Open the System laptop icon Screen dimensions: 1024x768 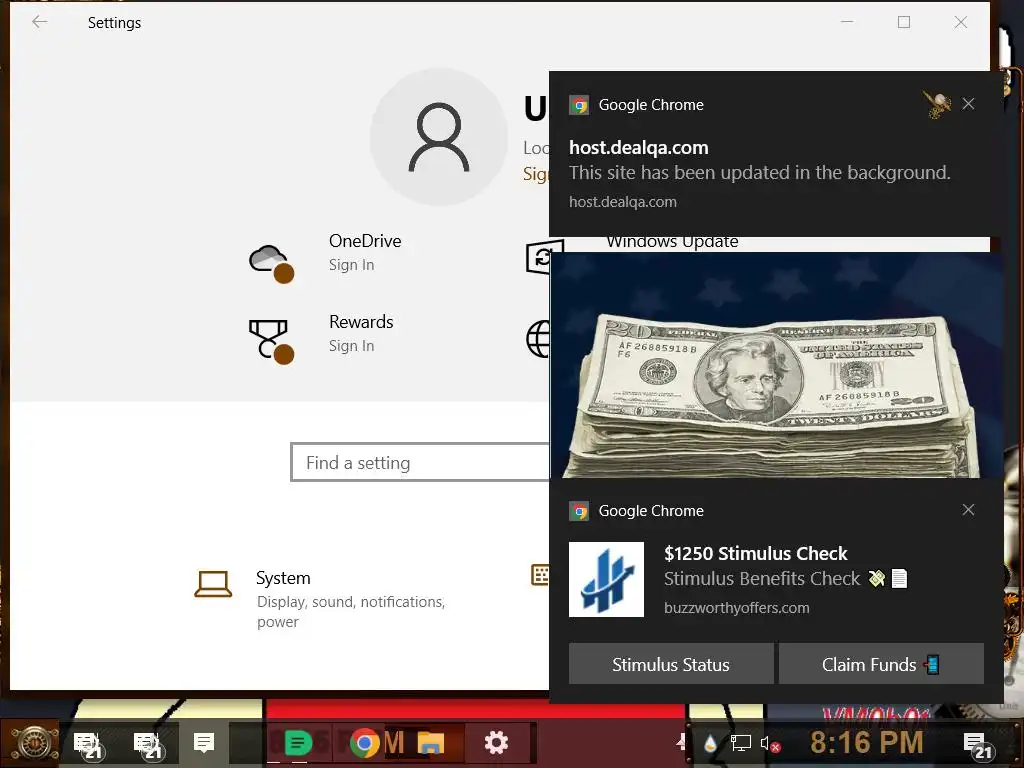pyautogui.click(x=213, y=584)
